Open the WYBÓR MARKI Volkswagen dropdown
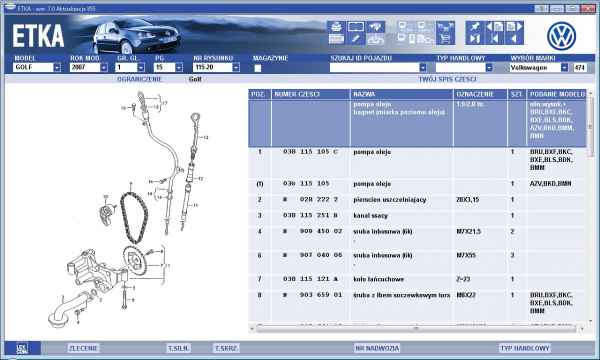Image resolution: width=600 pixels, height=360 pixels. coord(564,67)
